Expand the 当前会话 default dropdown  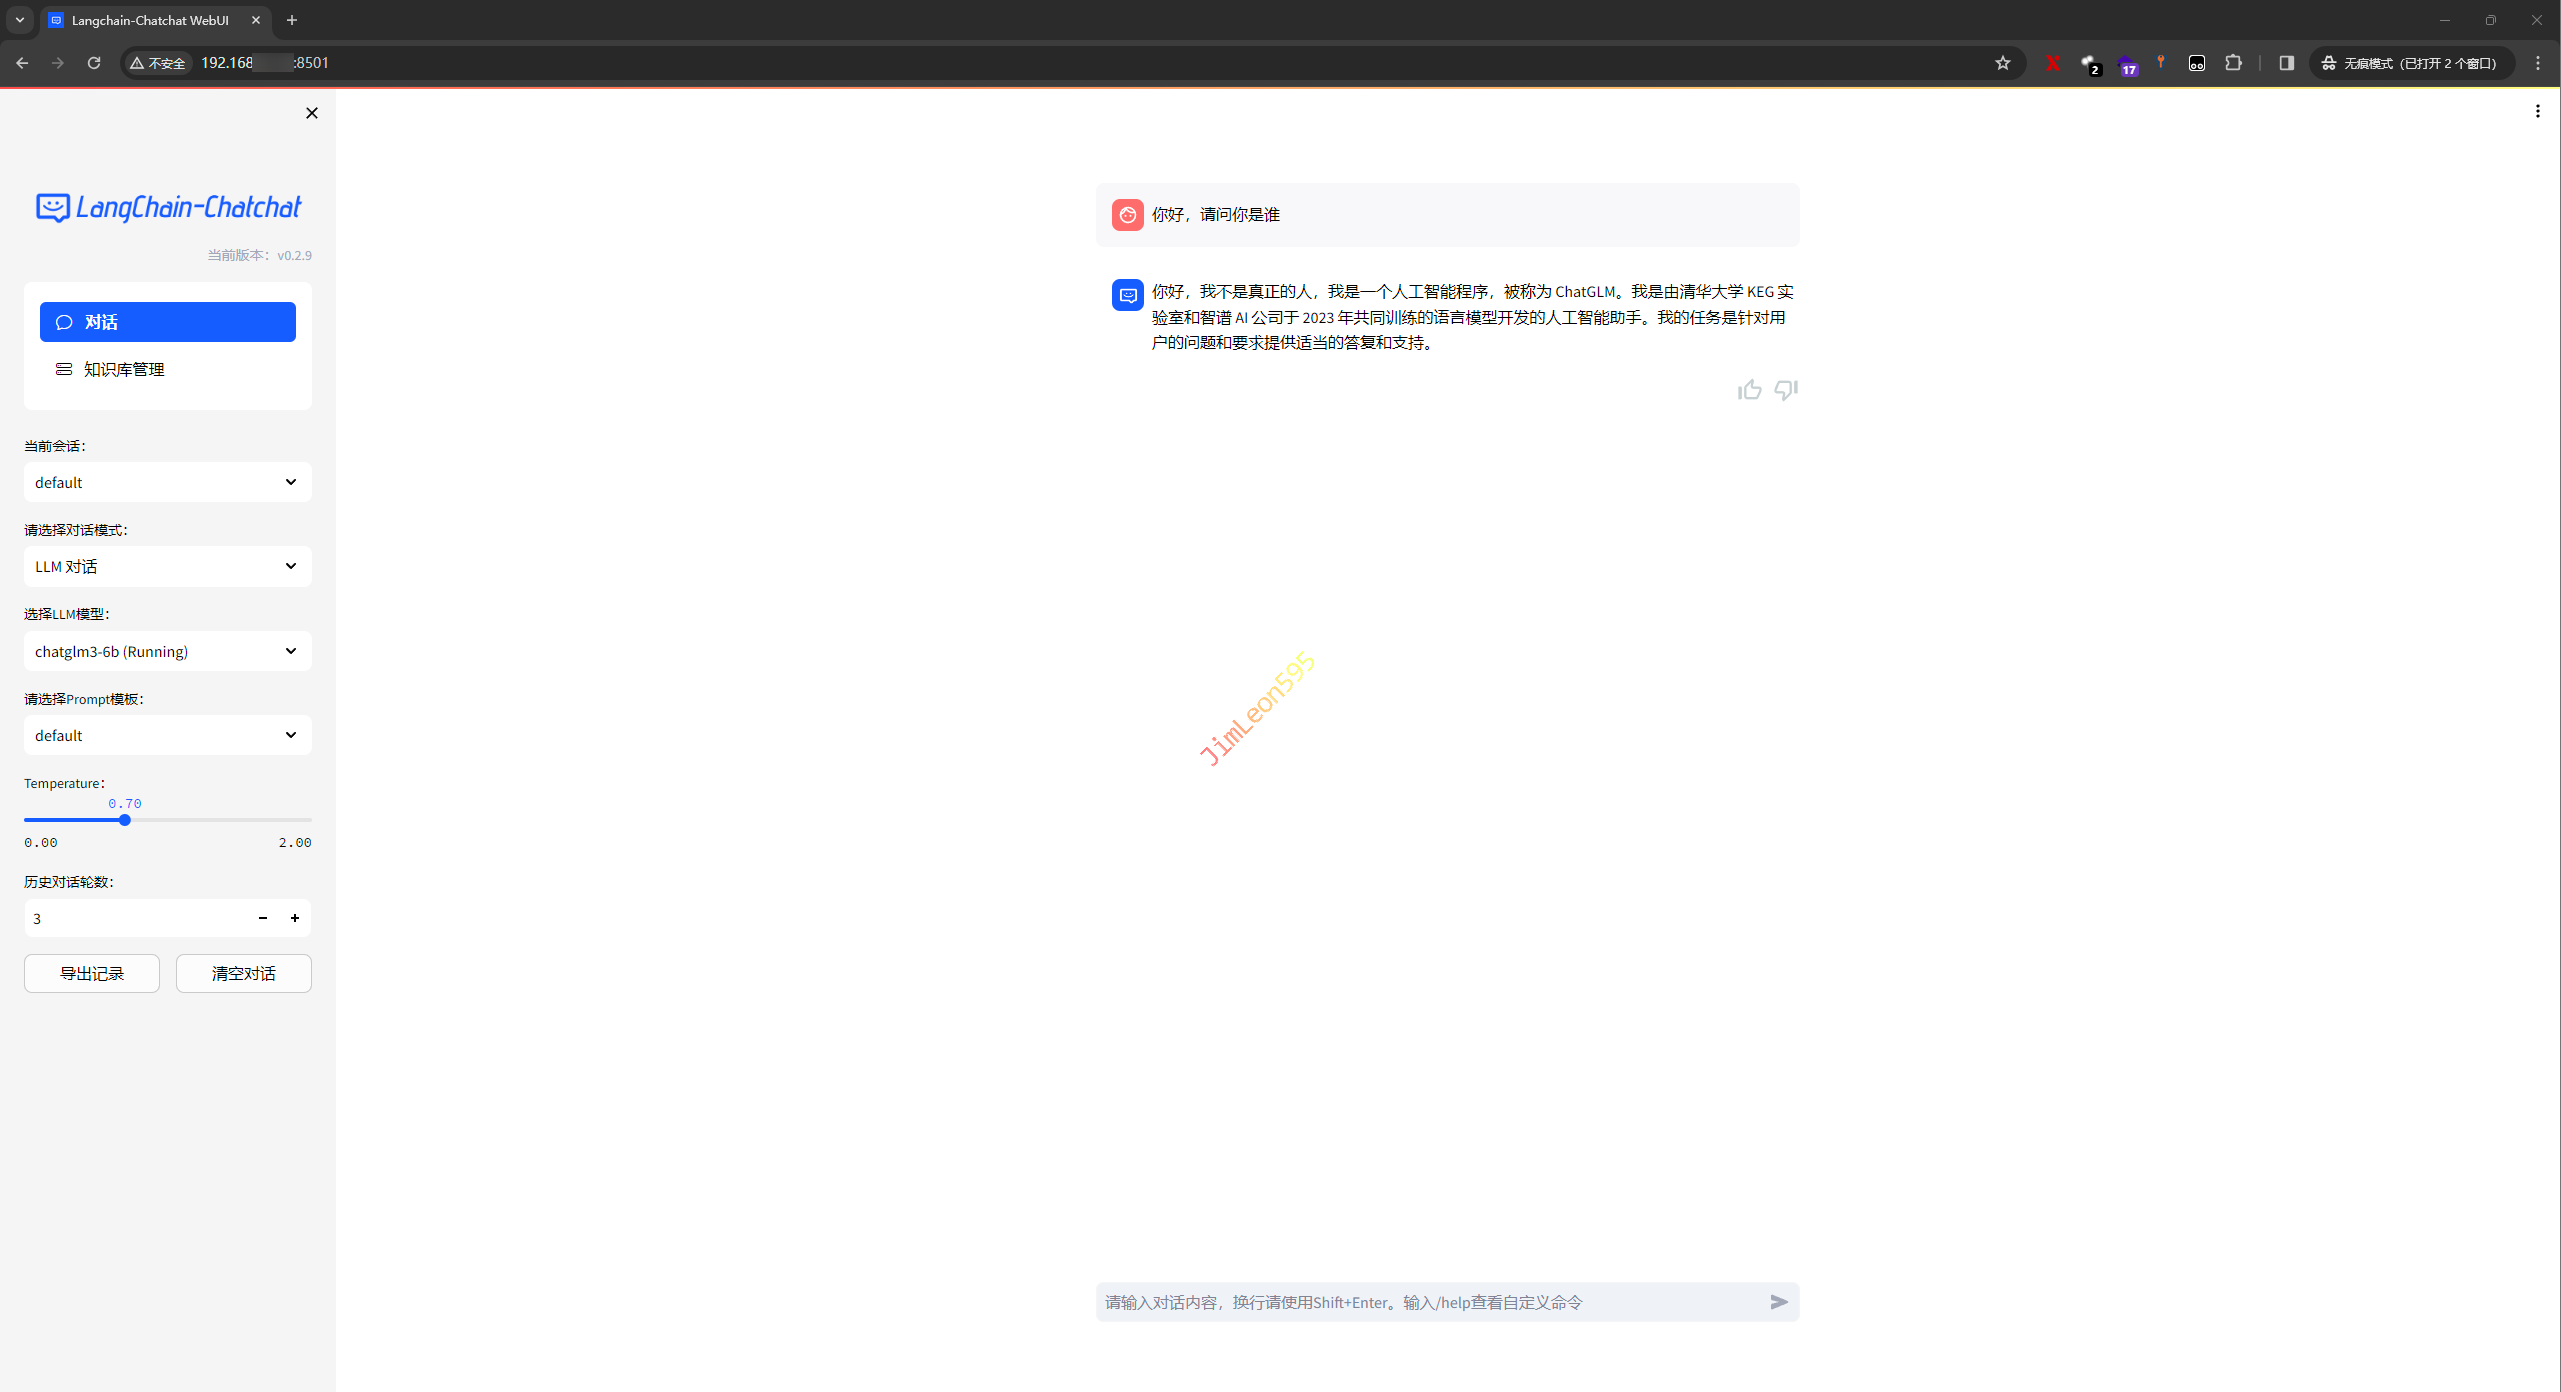click(167, 482)
